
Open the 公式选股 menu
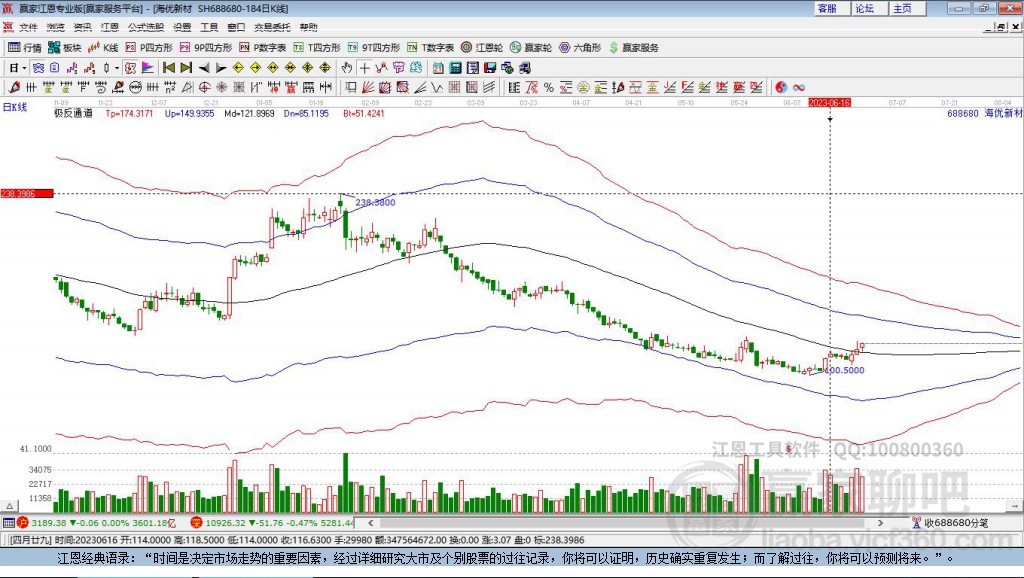coord(146,27)
